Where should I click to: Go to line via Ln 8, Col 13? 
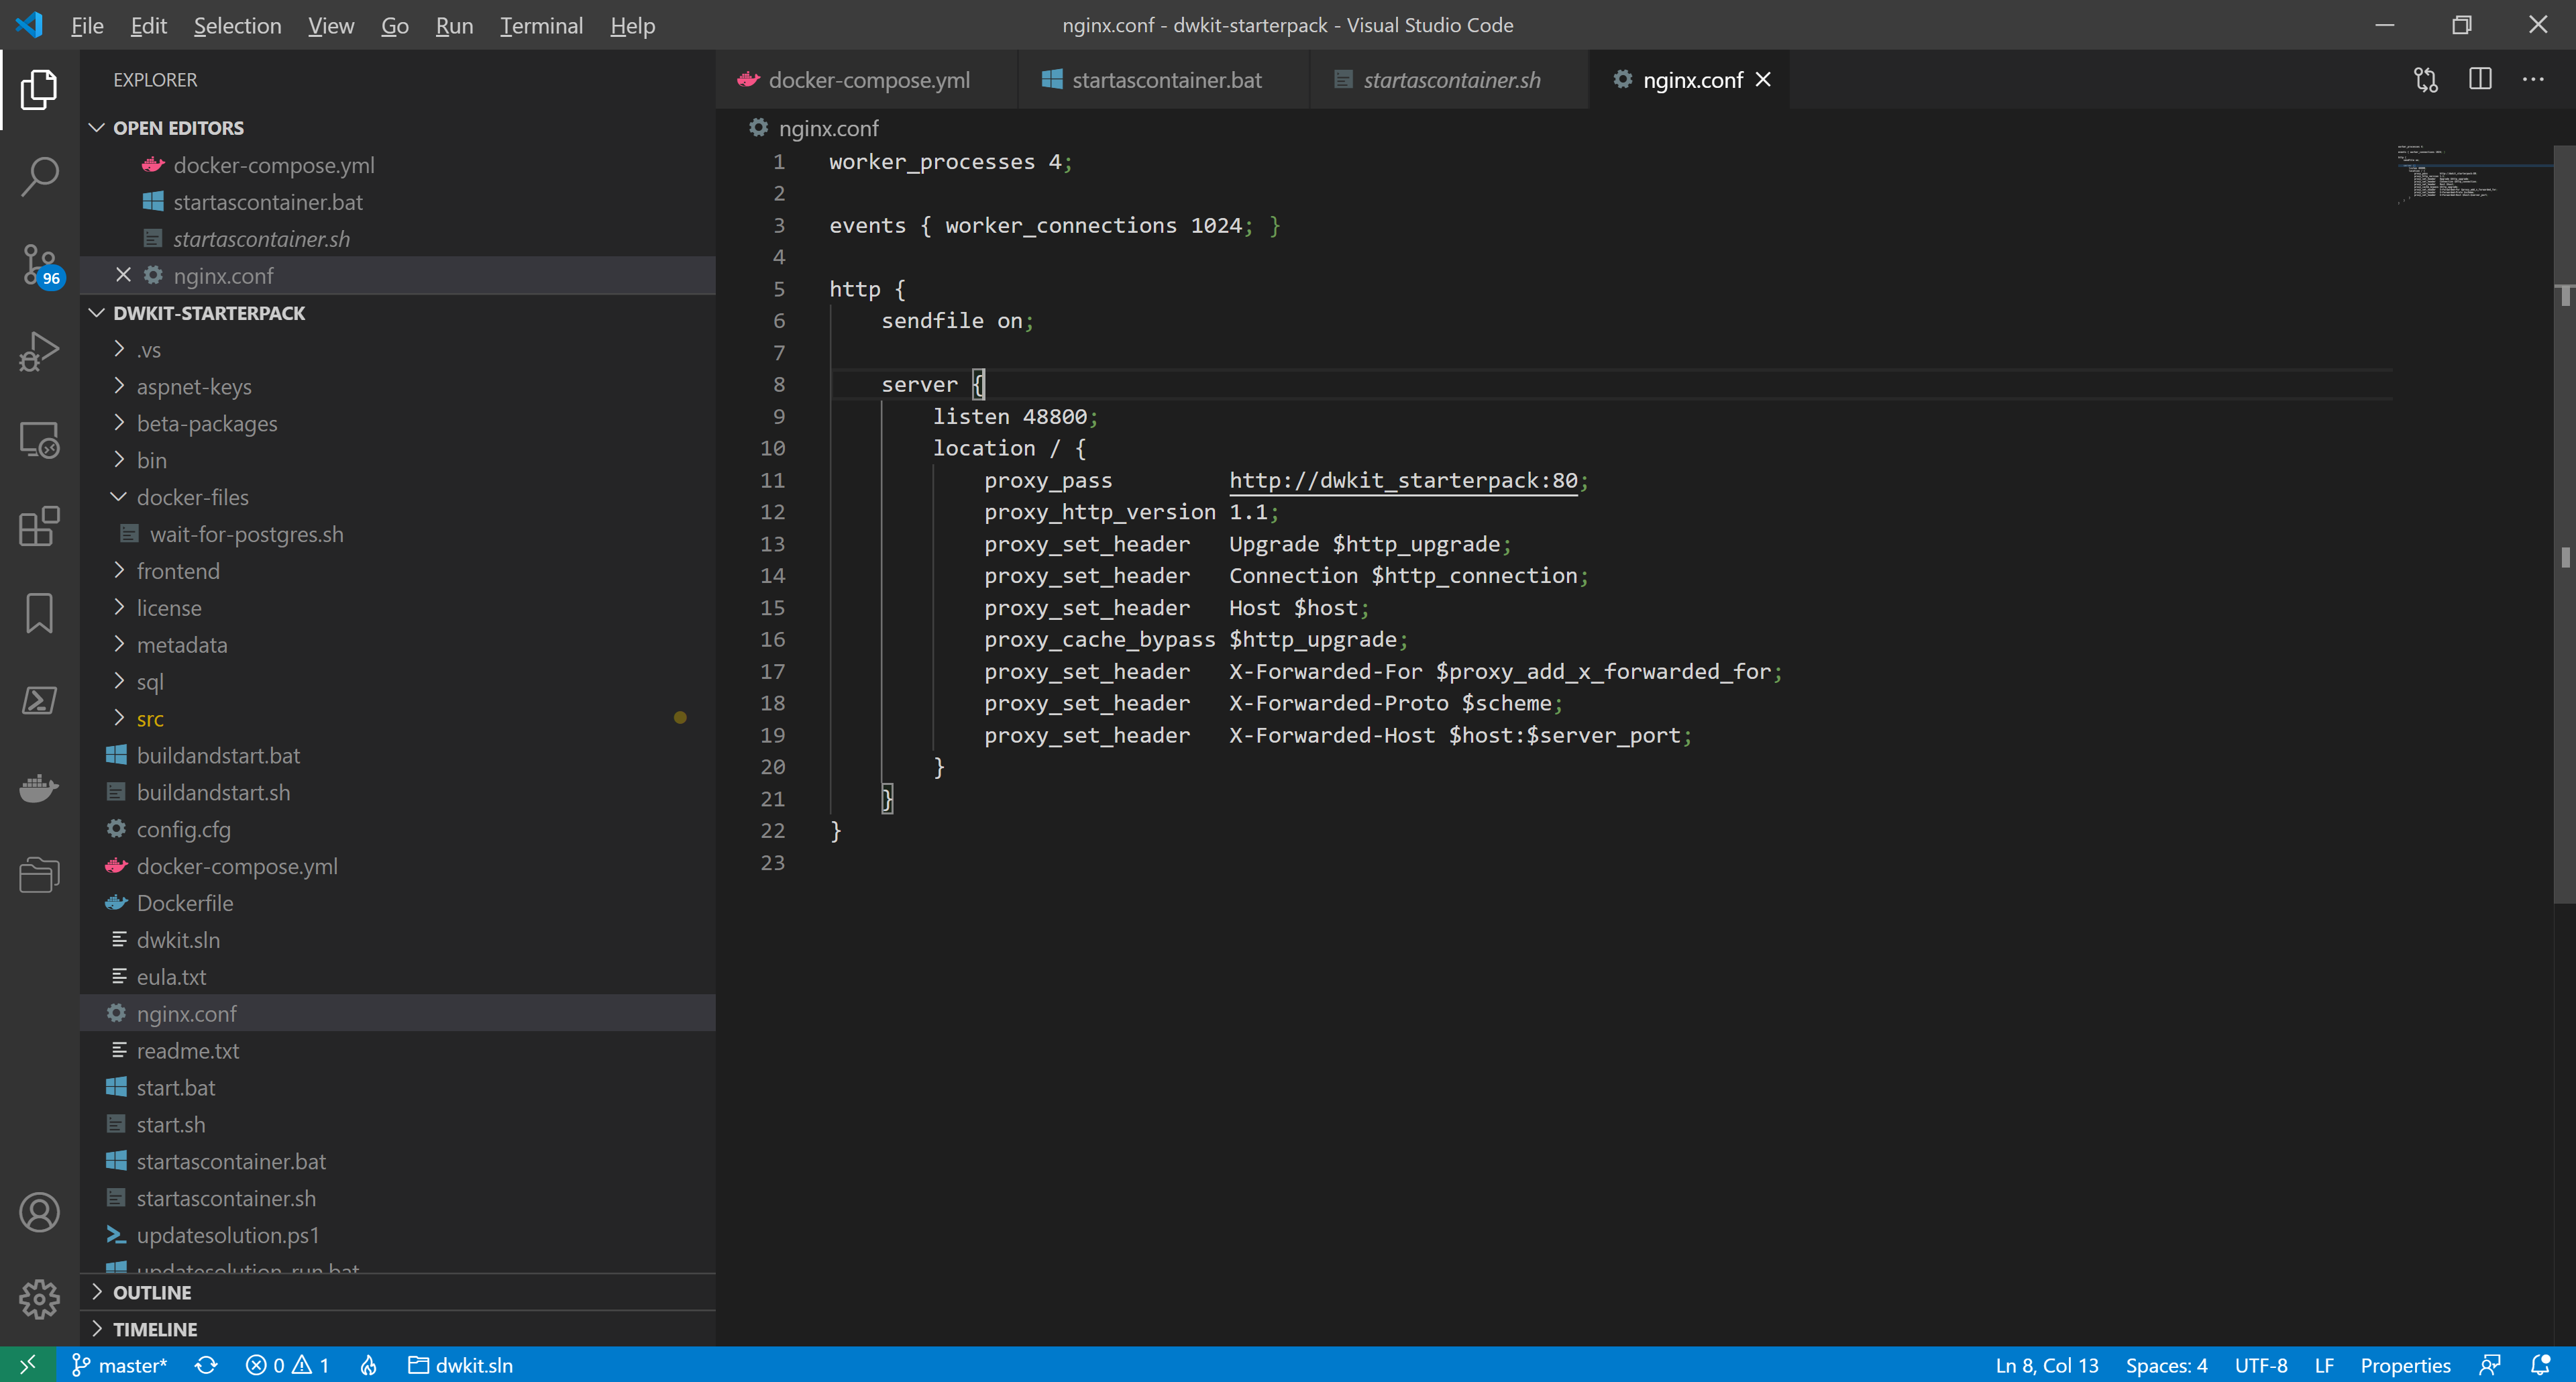[2046, 1365]
